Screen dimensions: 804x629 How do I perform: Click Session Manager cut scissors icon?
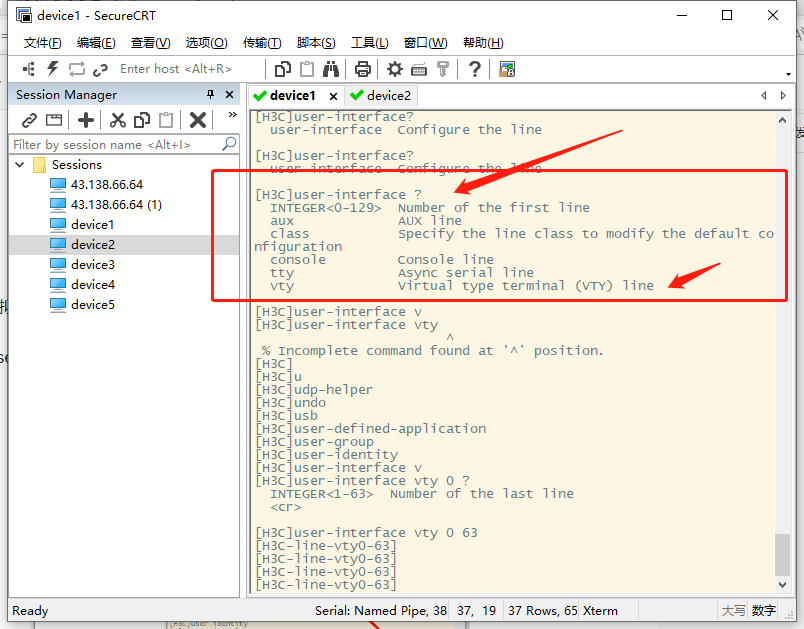pyautogui.click(x=117, y=120)
